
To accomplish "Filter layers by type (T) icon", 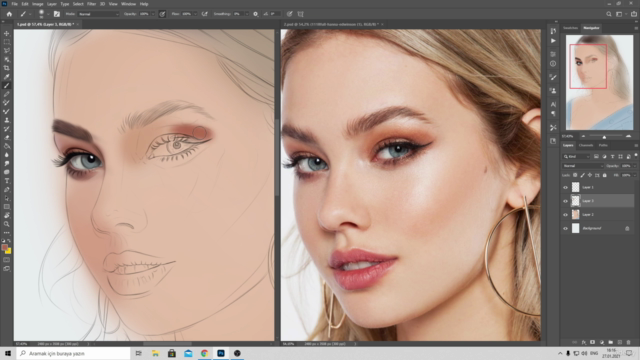I will pos(612,156).
